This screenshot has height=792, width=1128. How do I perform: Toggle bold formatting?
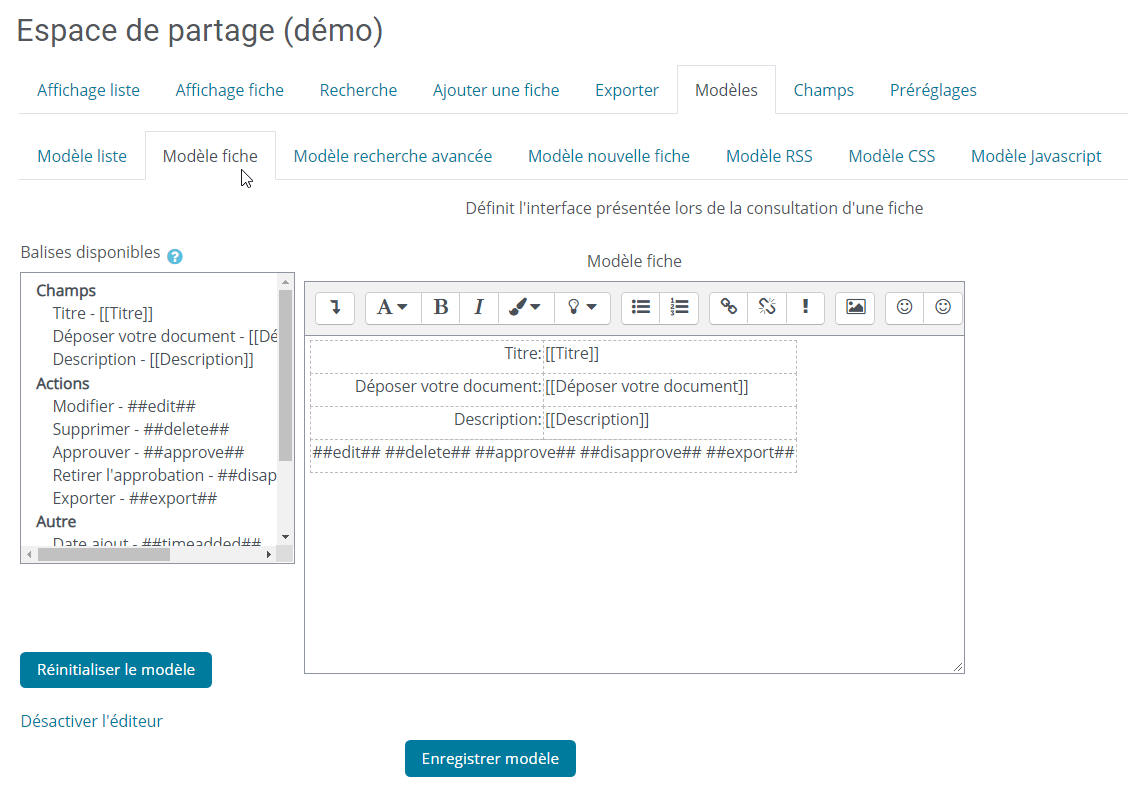(x=440, y=308)
